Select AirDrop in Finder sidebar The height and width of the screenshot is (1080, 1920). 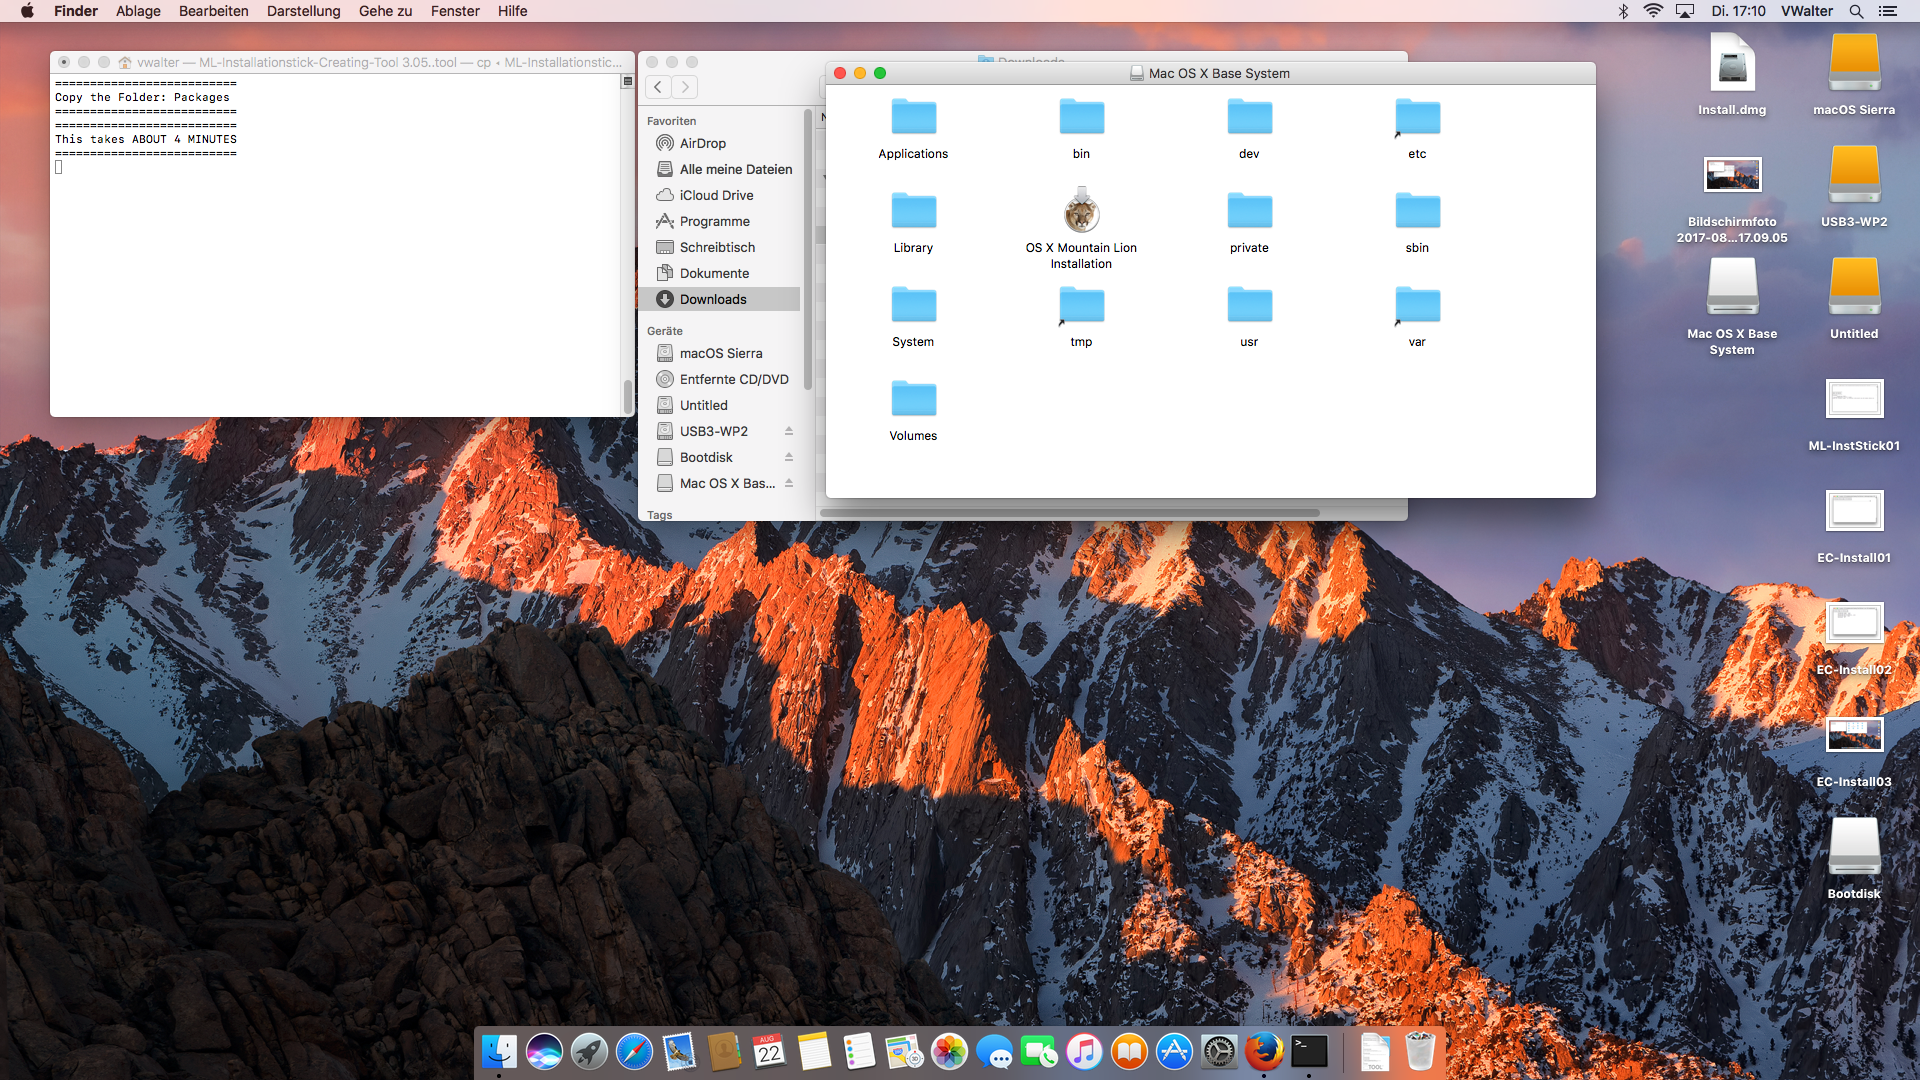pos(702,143)
